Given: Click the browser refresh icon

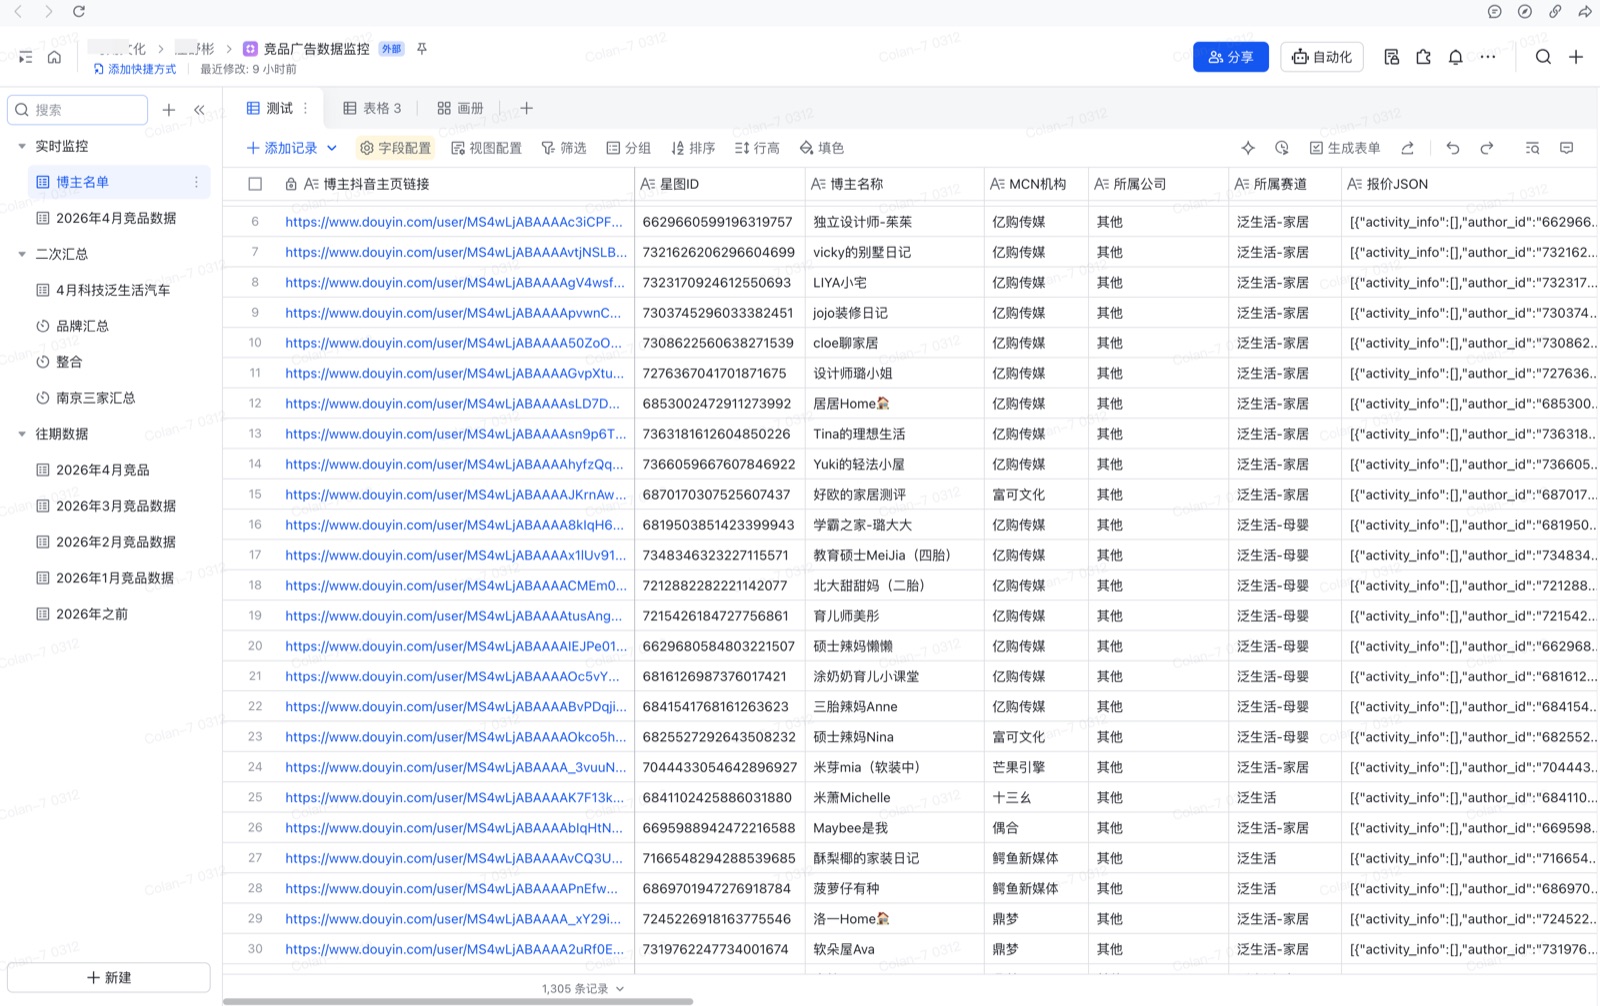Looking at the screenshot, I should (x=79, y=12).
